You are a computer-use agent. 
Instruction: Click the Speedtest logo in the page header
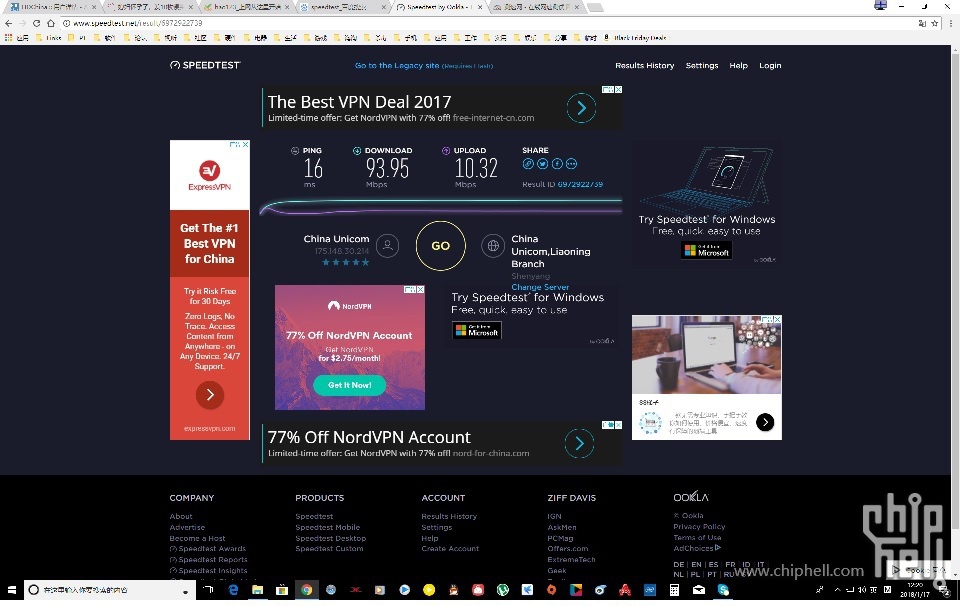(205, 65)
